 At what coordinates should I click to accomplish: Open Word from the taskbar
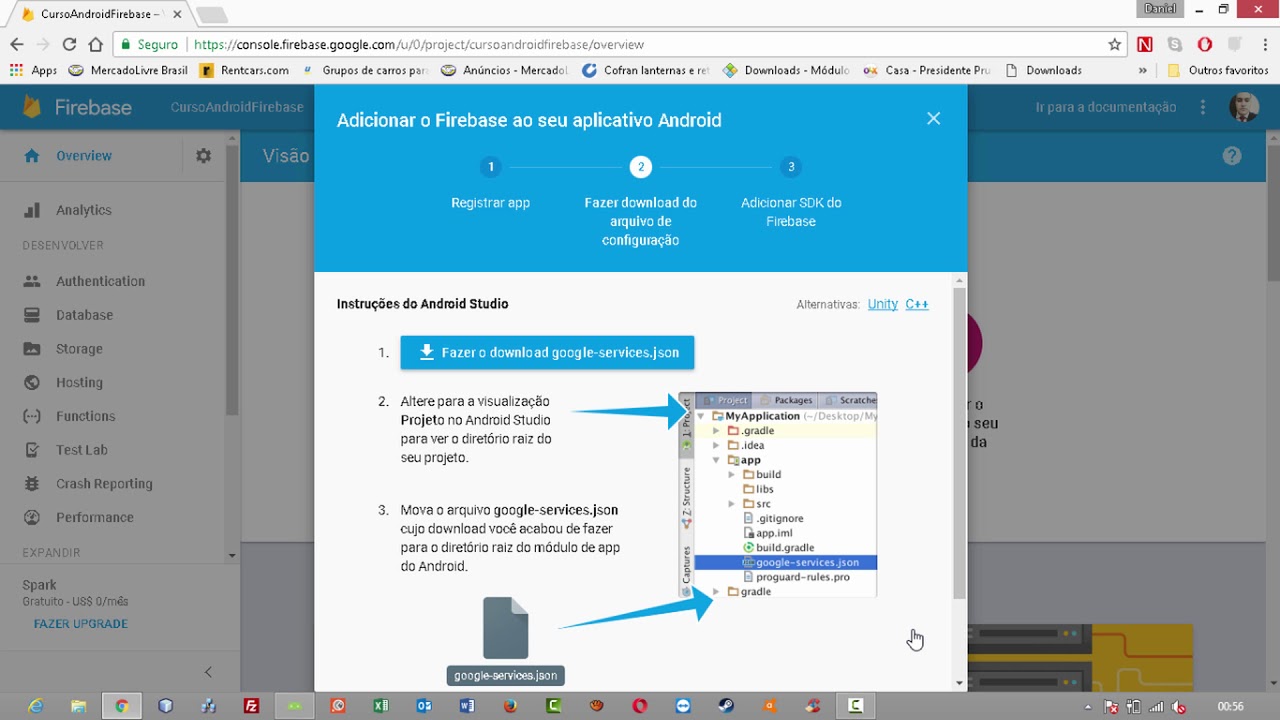(x=467, y=705)
